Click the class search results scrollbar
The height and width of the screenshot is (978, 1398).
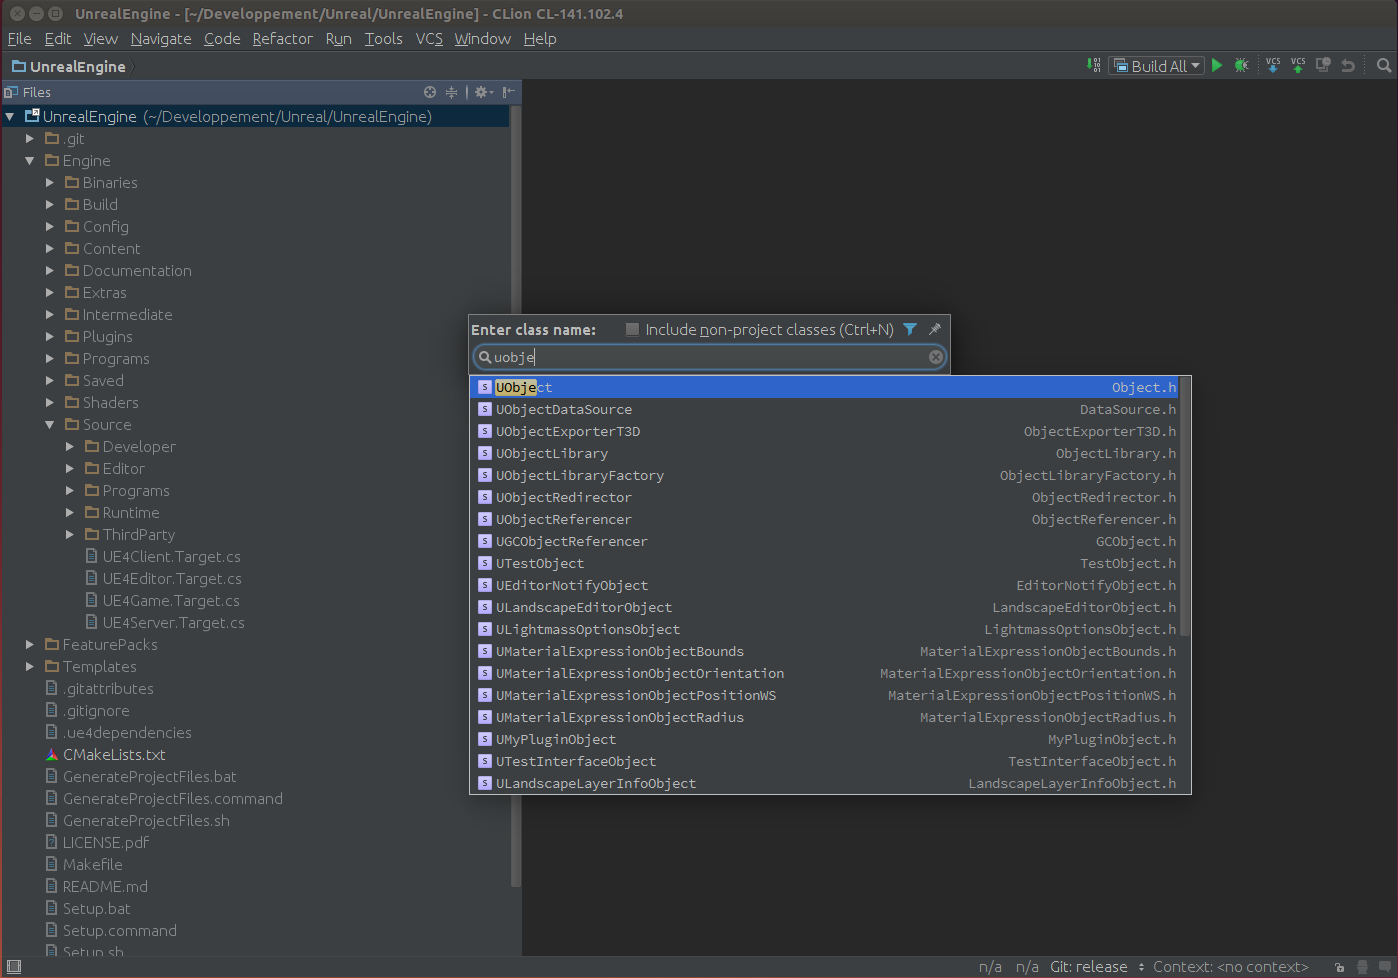[x=1185, y=506]
